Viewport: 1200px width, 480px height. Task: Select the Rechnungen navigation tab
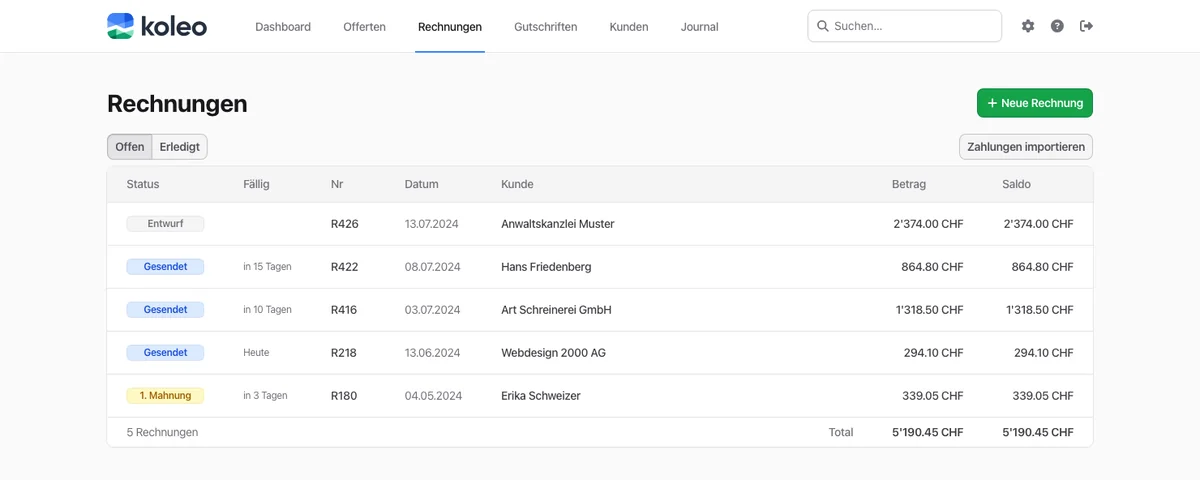tap(450, 27)
